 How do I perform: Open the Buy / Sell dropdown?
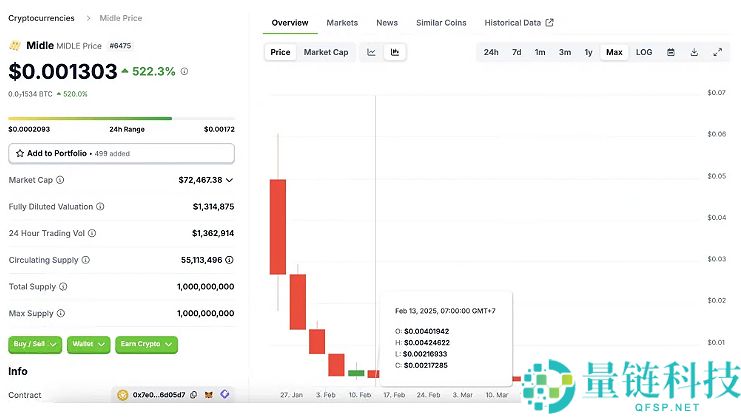point(36,344)
